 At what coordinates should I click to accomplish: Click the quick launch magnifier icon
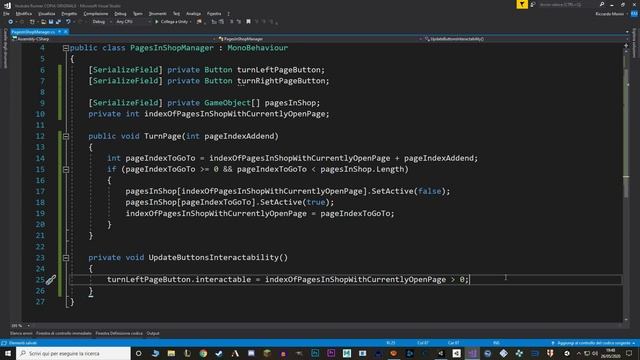click(x=602, y=4)
